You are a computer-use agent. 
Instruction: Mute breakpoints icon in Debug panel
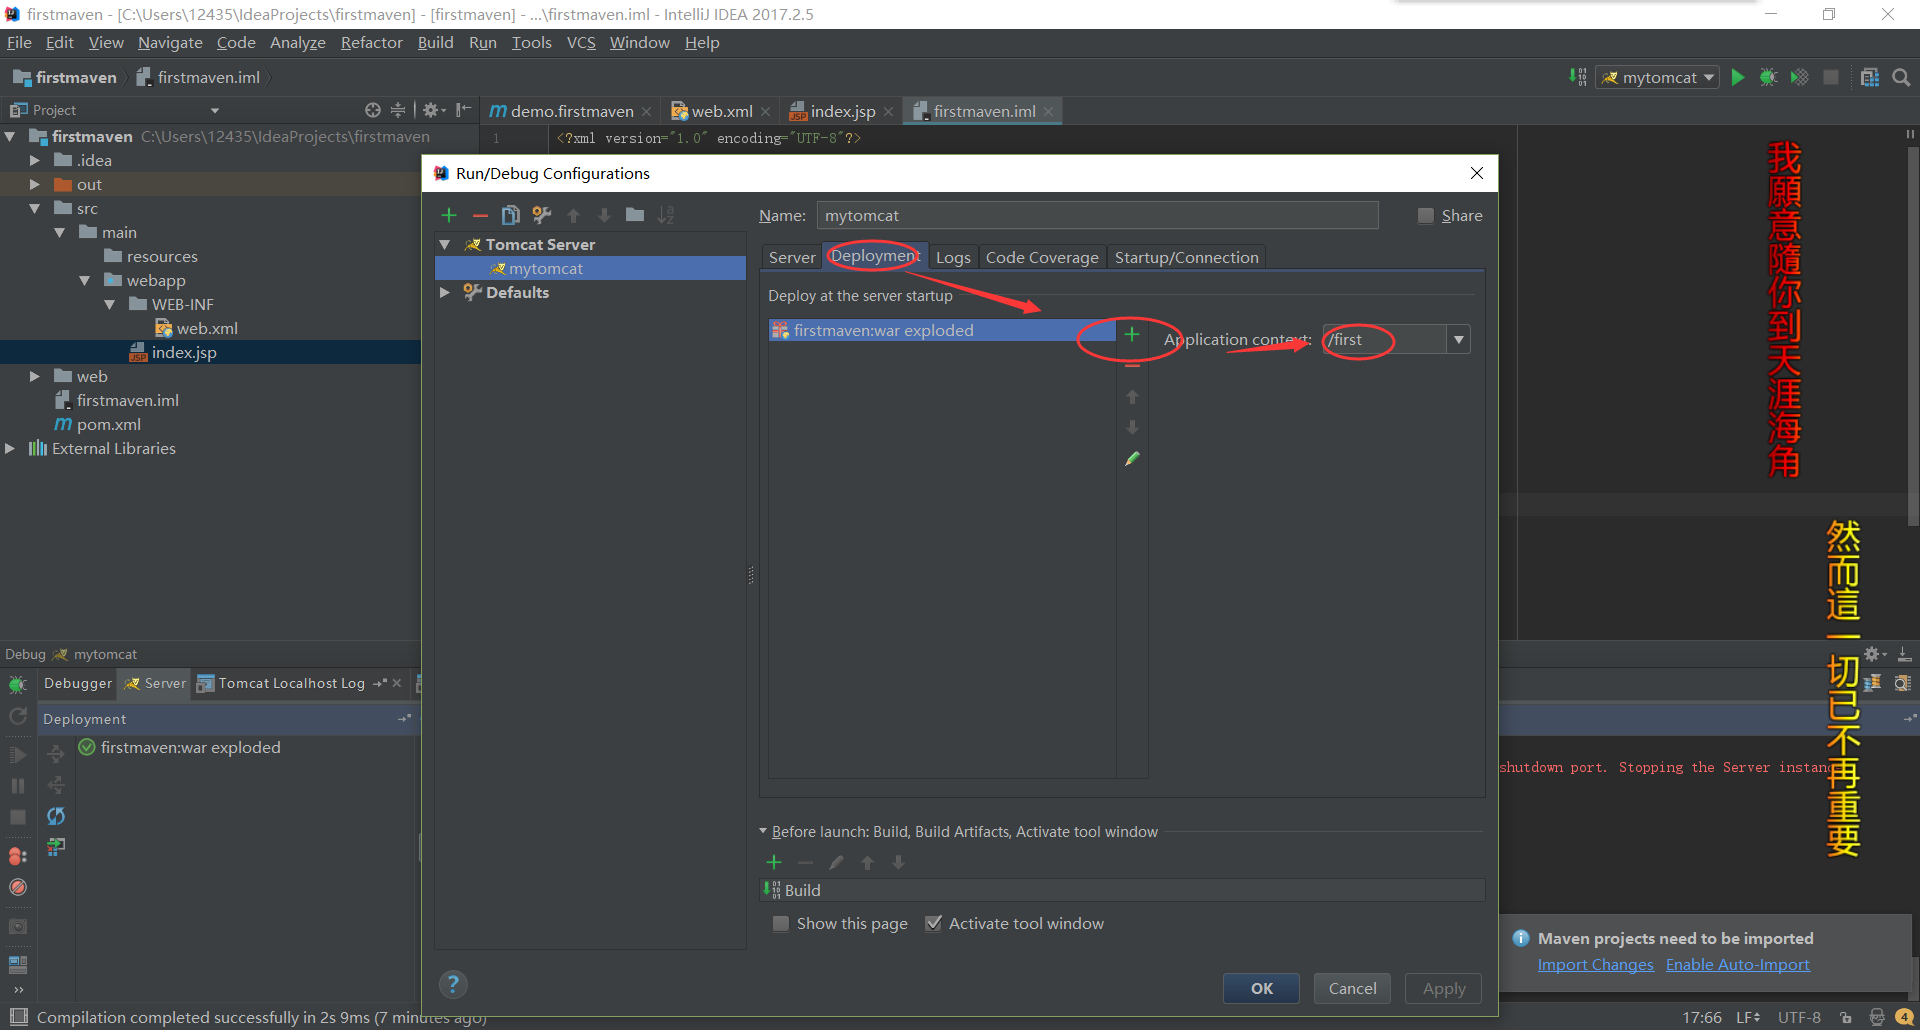tap(17, 887)
